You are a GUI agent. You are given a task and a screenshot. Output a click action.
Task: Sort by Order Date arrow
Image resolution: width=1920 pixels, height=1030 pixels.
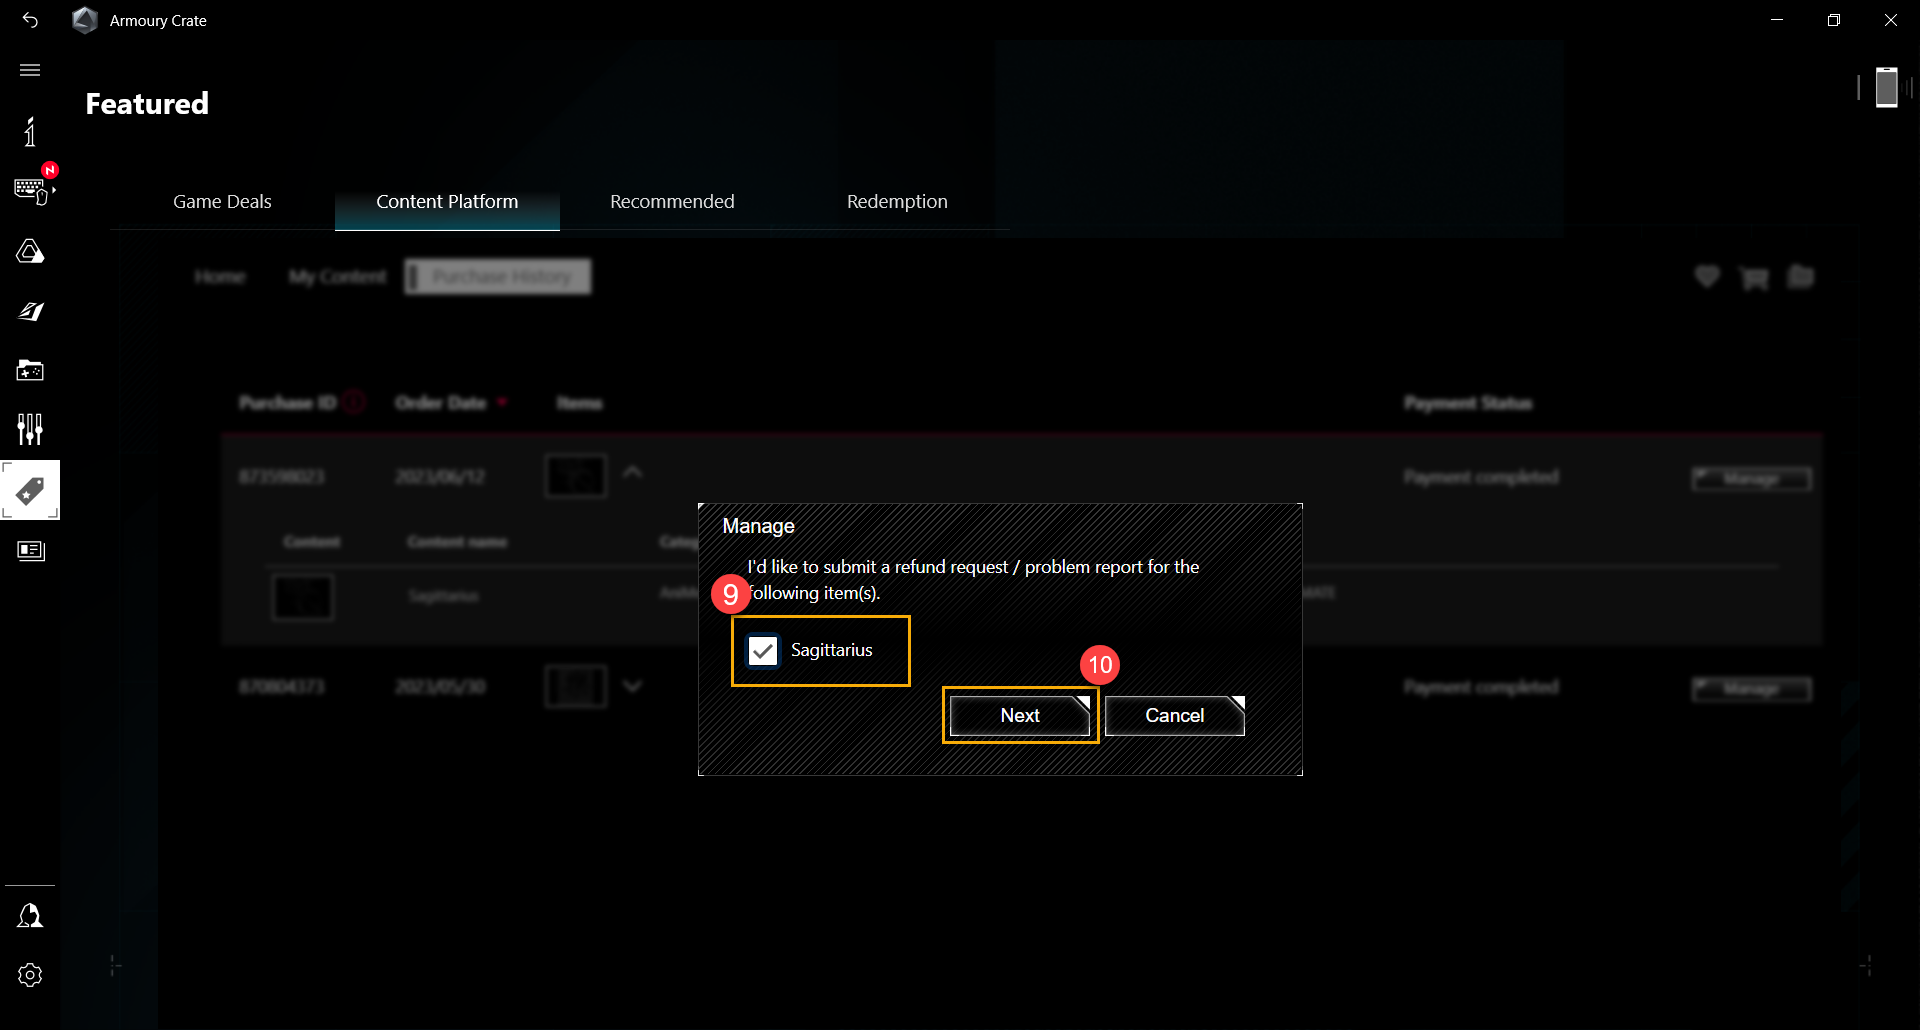[x=502, y=402]
